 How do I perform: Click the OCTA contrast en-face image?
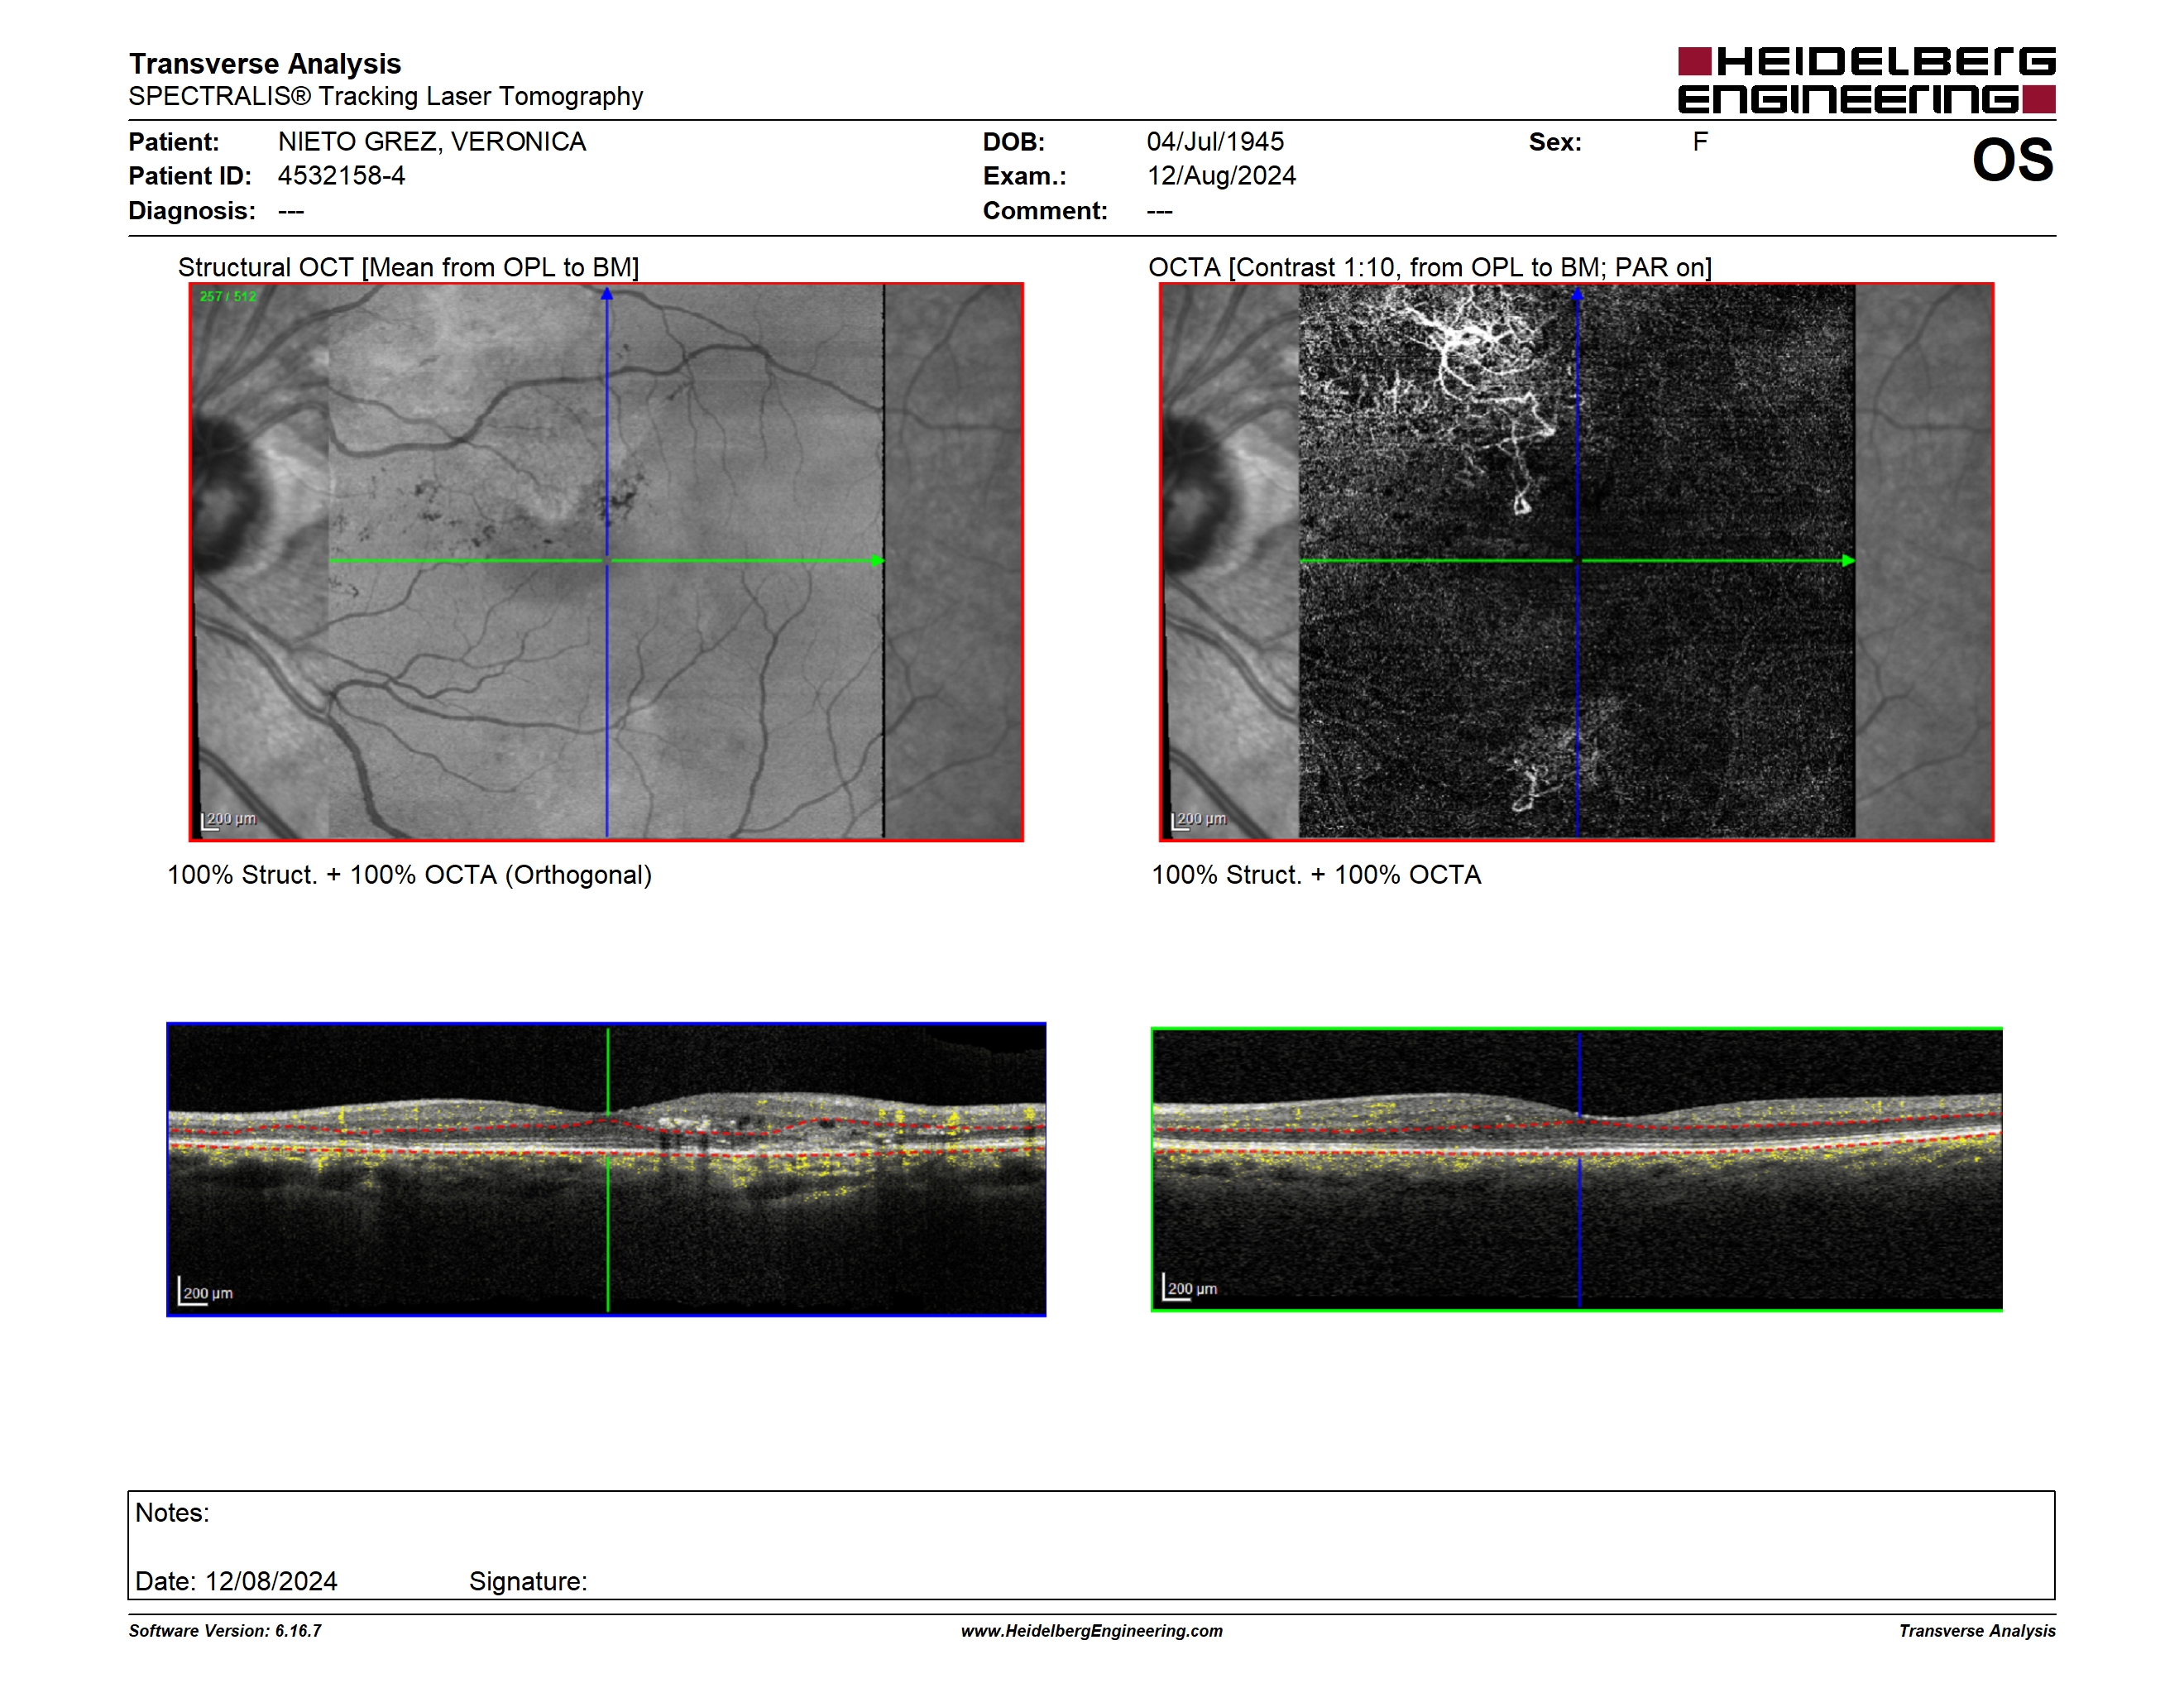pyautogui.click(x=1576, y=562)
